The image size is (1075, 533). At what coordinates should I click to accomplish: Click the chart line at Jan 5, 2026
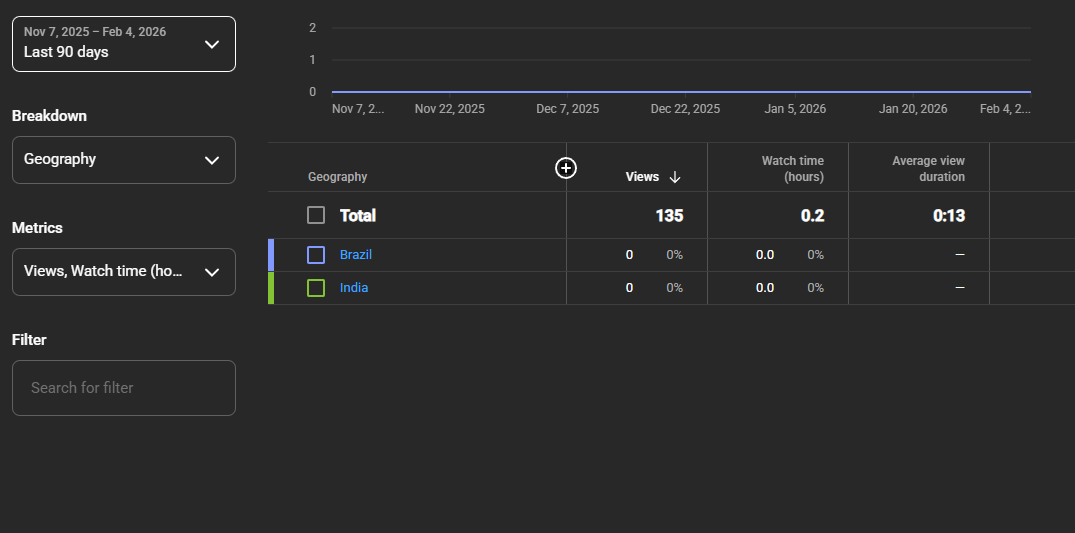click(795, 92)
